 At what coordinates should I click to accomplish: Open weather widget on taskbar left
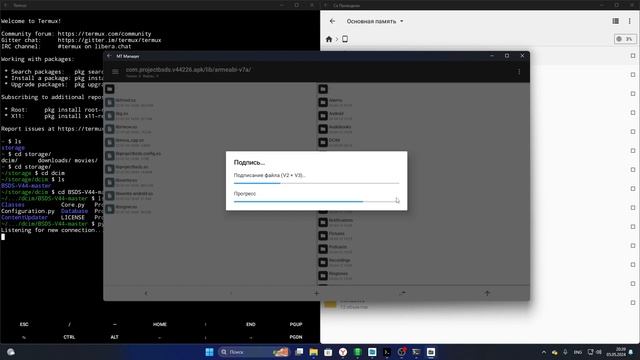point(11,352)
